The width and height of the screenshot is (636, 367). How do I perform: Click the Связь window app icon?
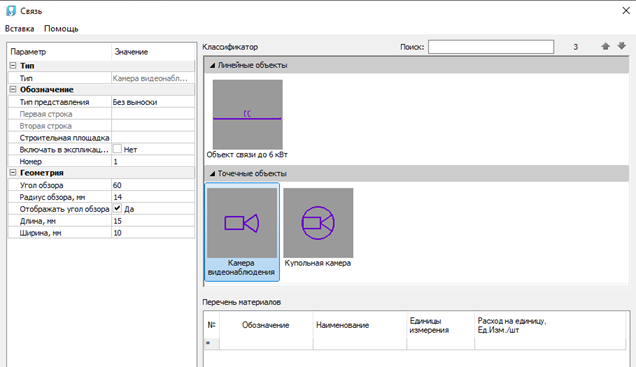pyautogui.click(x=11, y=11)
